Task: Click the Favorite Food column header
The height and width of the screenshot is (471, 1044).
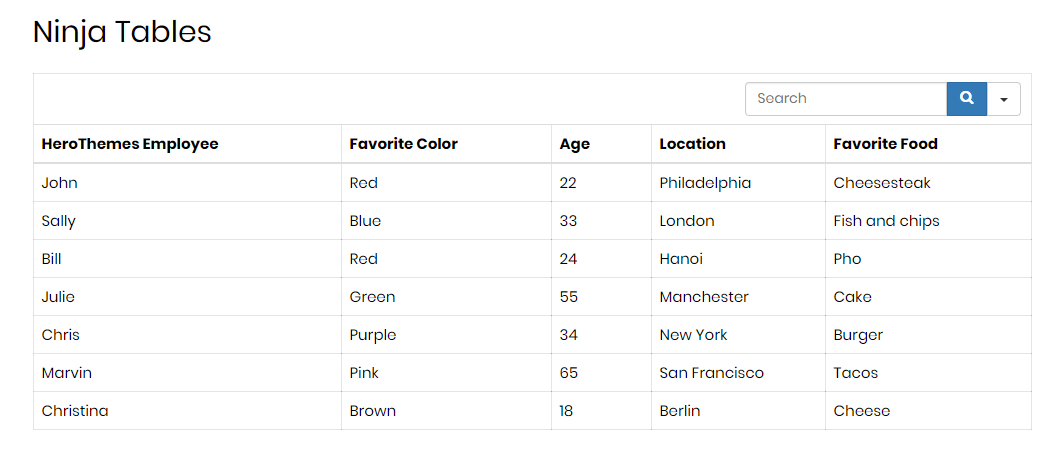Action: (885, 144)
